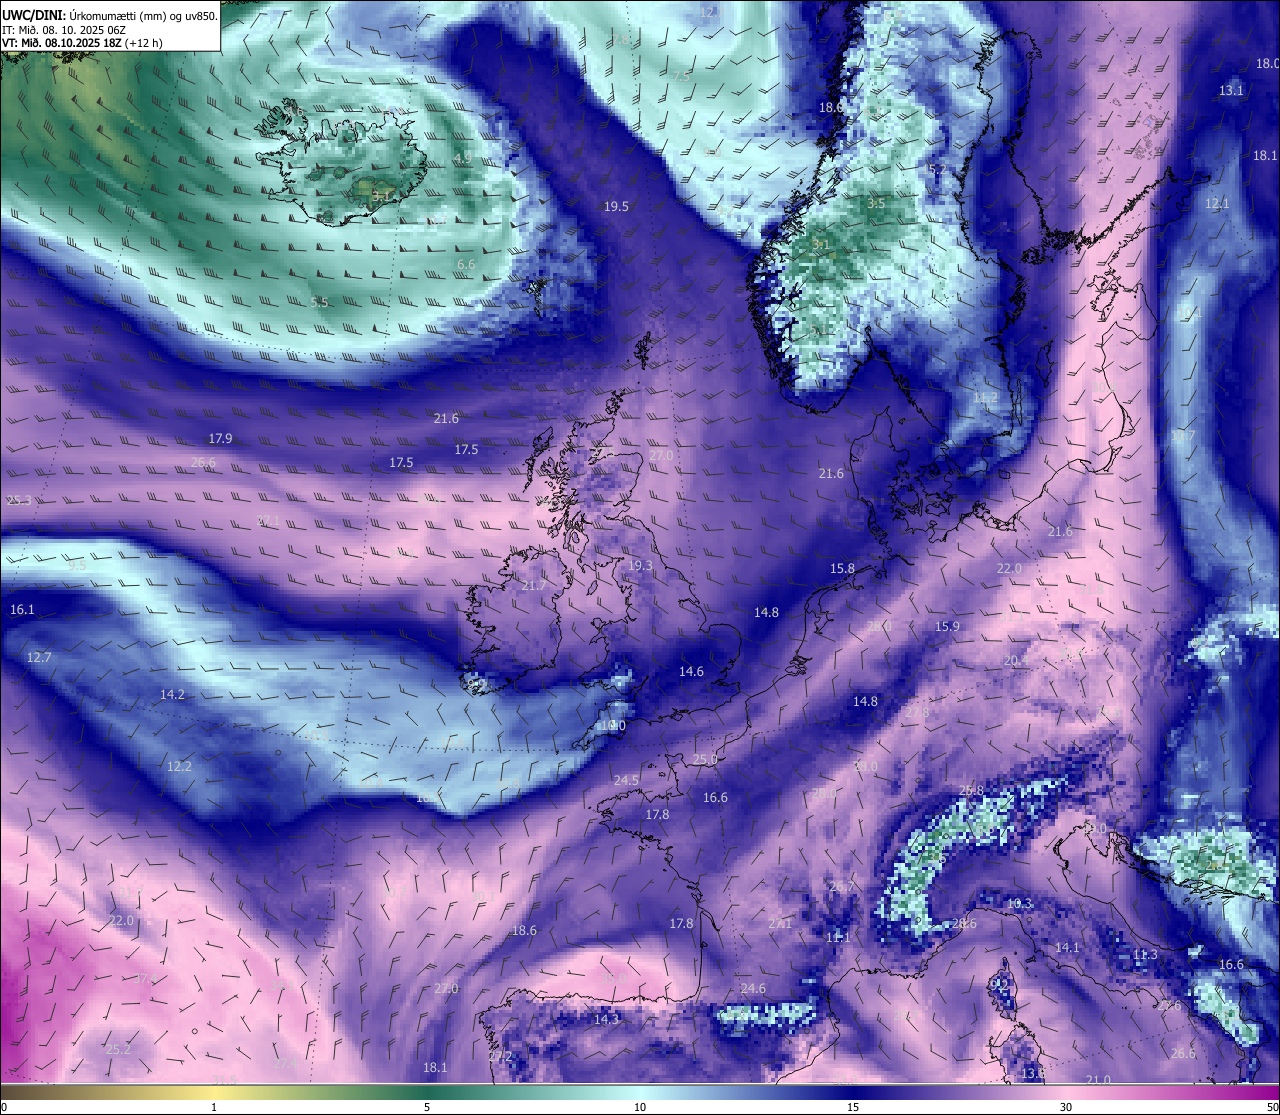Click the 'IT: Mið. 08. 10. 2025 06Z' line
The height and width of the screenshot is (1115, 1280).
[x=63, y=30]
